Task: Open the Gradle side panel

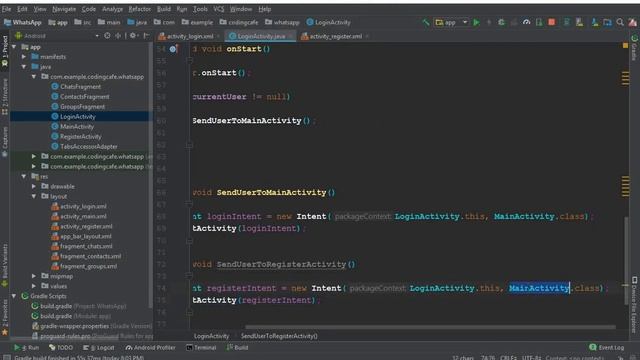Action: 634,48
